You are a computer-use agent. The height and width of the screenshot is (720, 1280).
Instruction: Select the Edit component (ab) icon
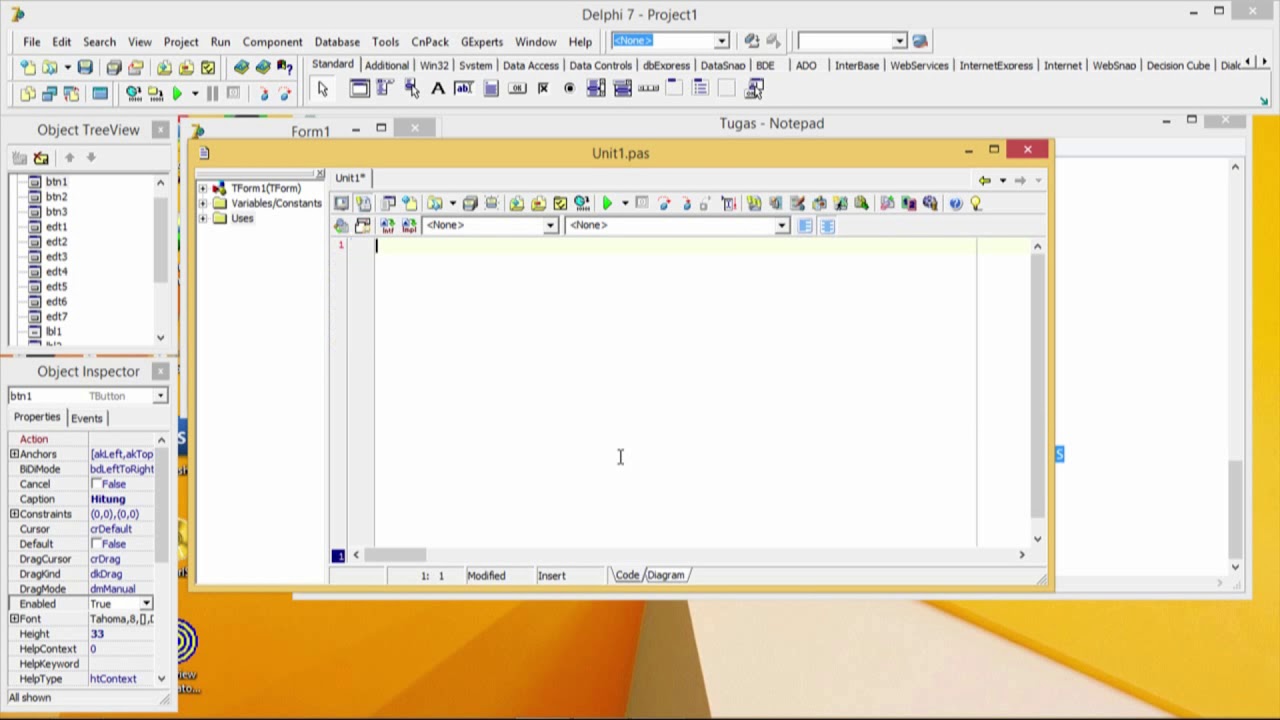point(464,89)
